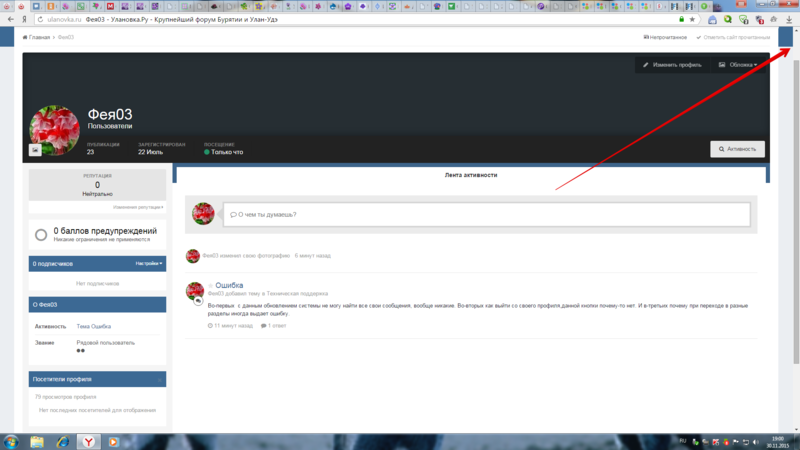Click the green lock security icon
Screen dimensions: 800x450
pyautogui.click(x=682, y=19)
